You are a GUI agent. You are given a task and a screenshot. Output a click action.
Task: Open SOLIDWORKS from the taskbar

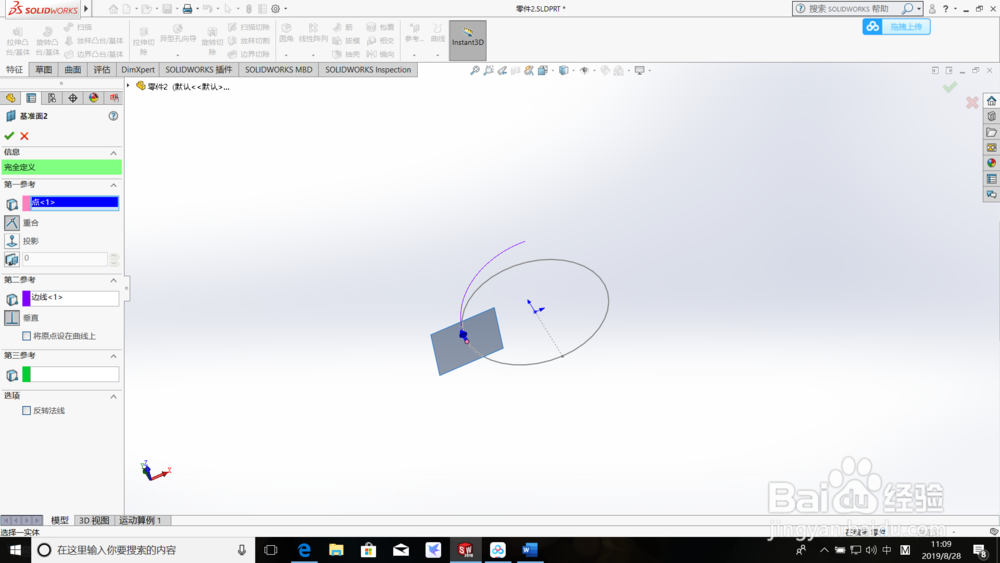coord(466,550)
